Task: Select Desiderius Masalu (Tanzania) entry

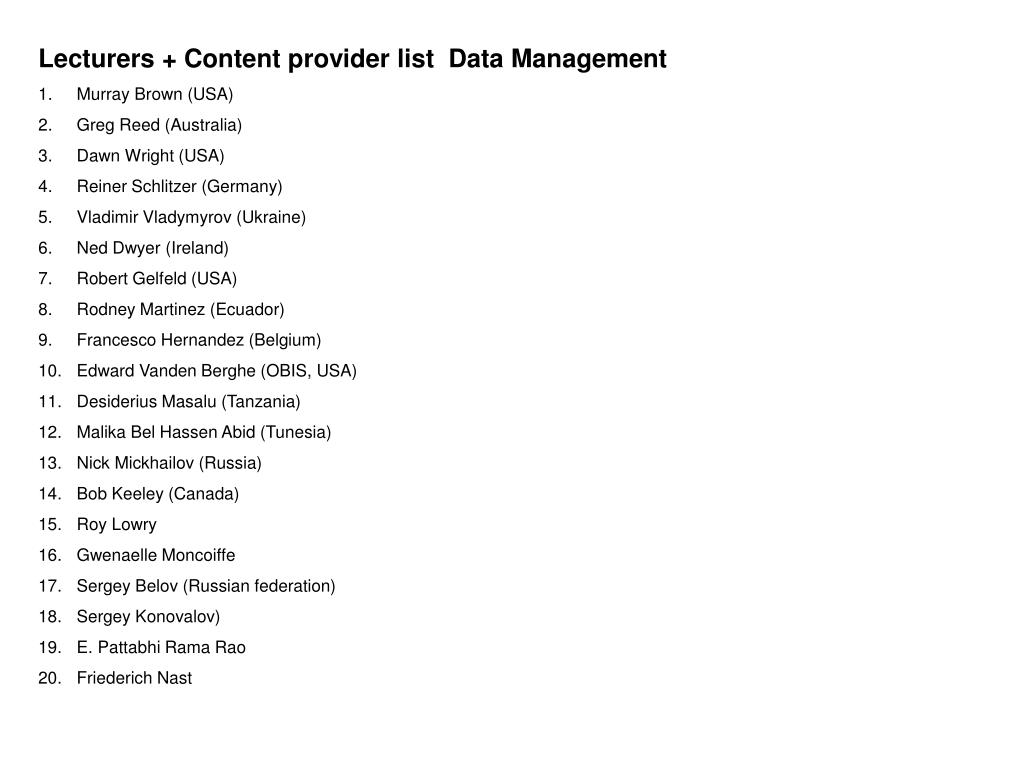Action: pos(189,401)
